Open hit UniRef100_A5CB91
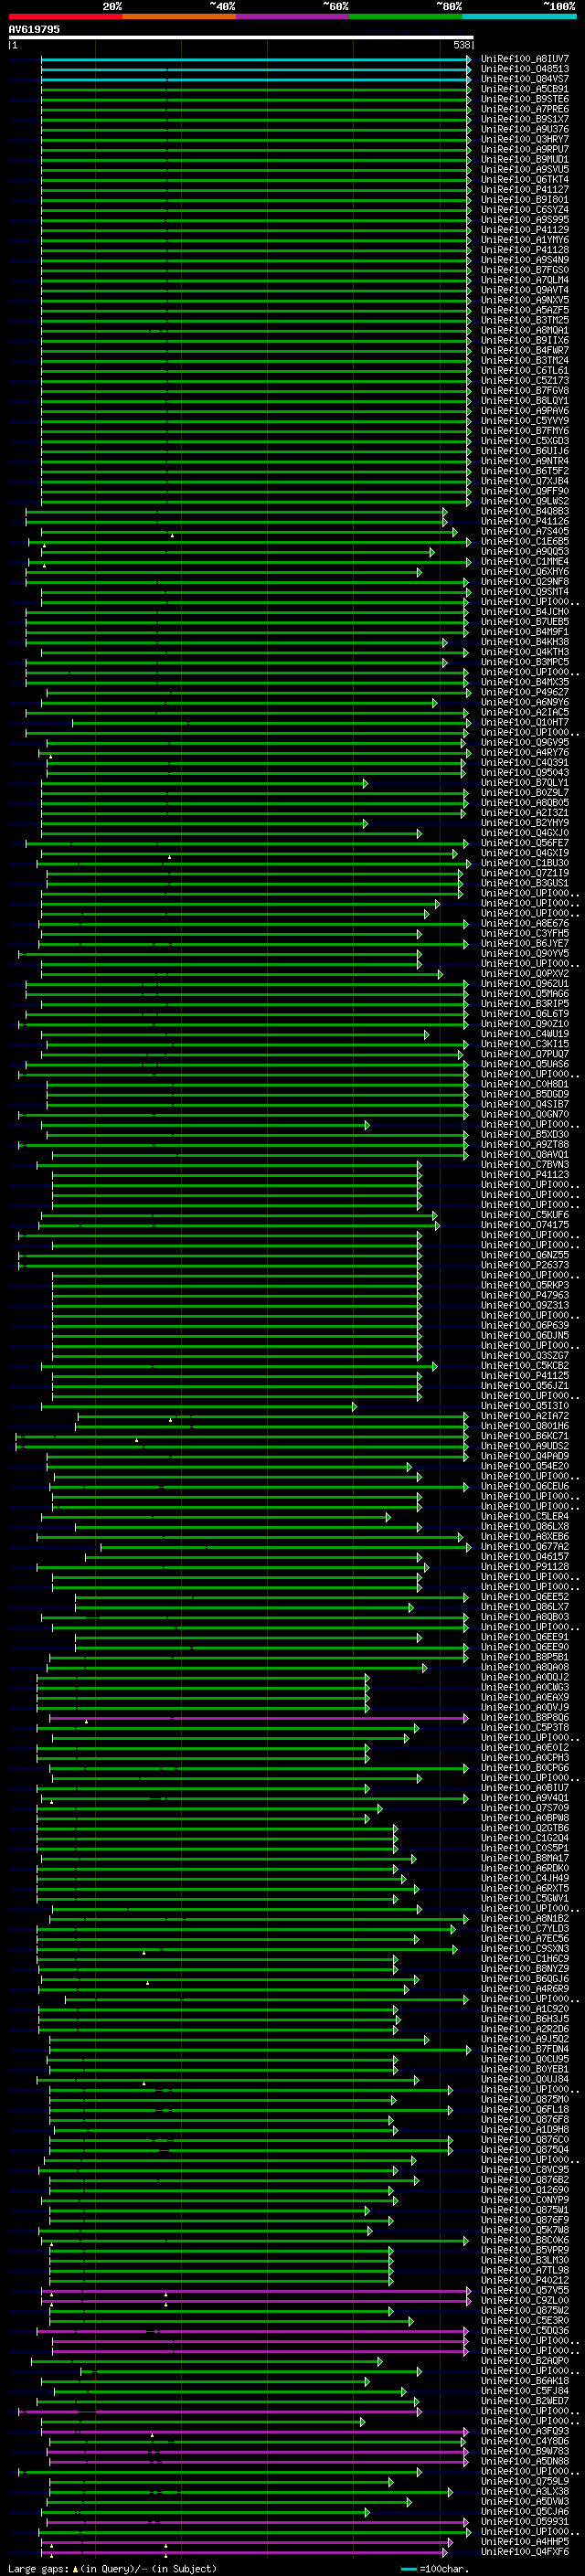Viewport: 585px width, 2576px height. 525,89
